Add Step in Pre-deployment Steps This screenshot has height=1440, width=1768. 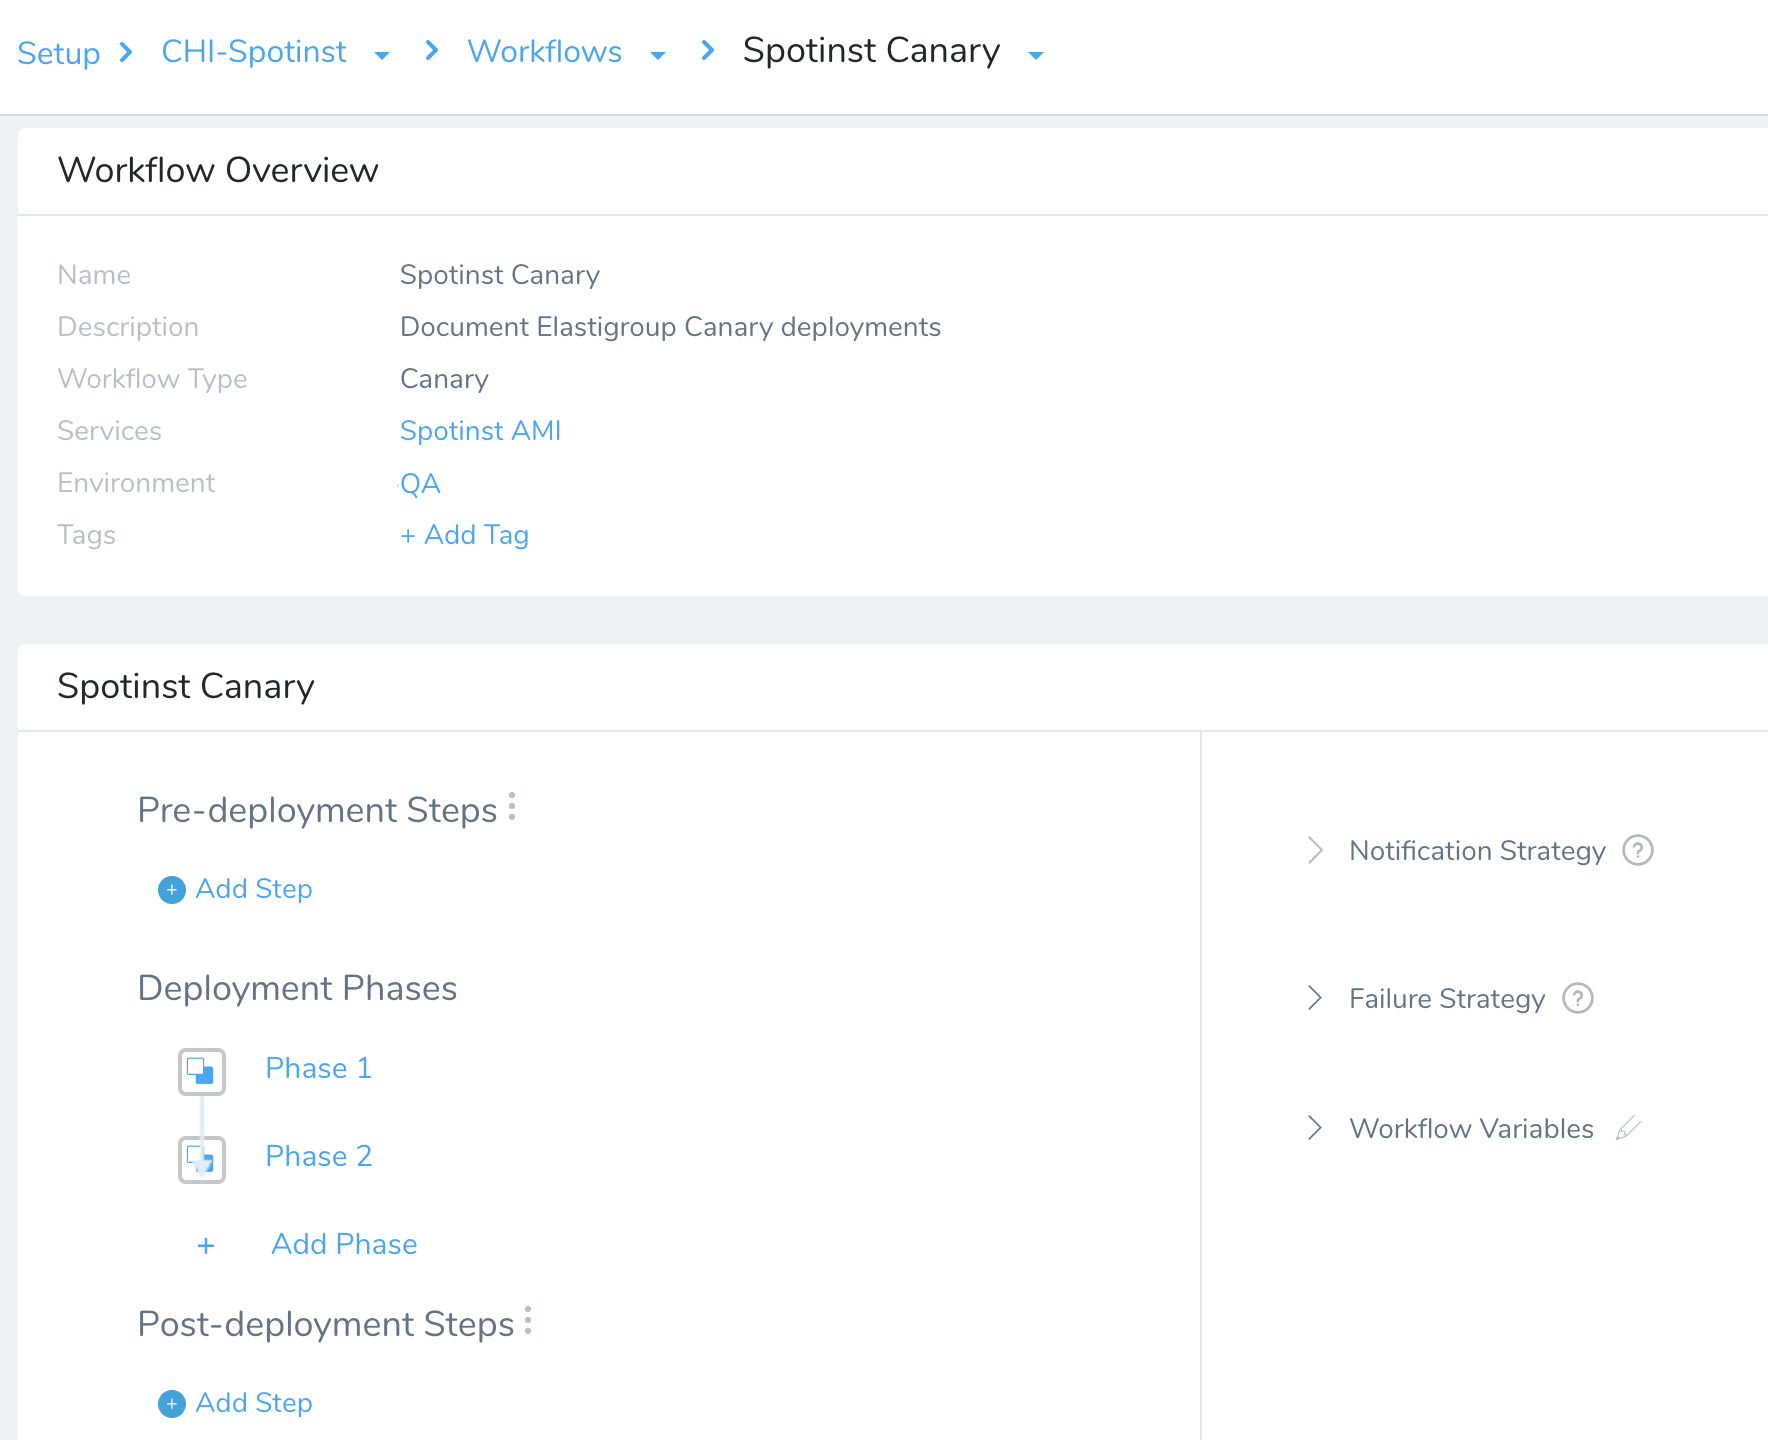(254, 889)
